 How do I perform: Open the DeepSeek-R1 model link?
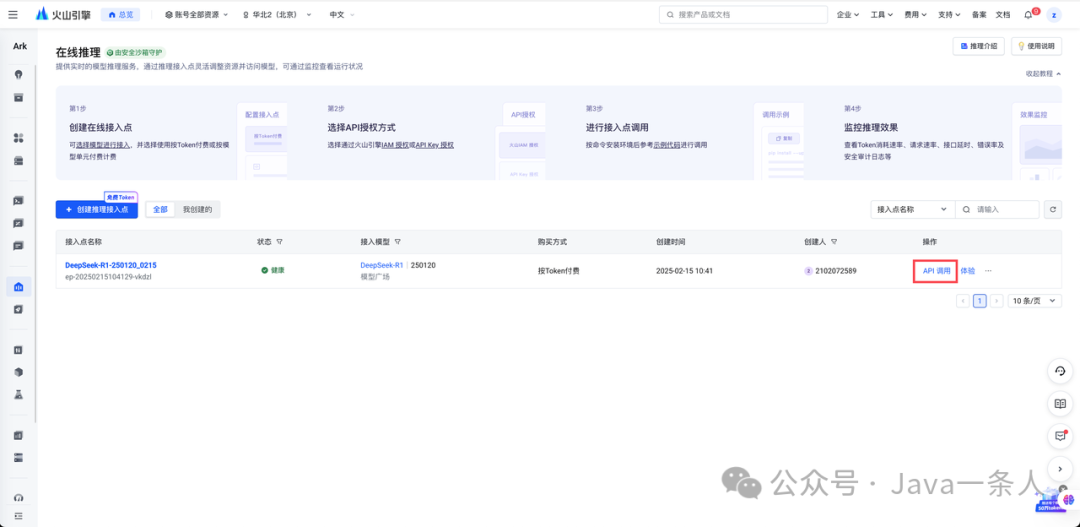[x=382, y=265]
